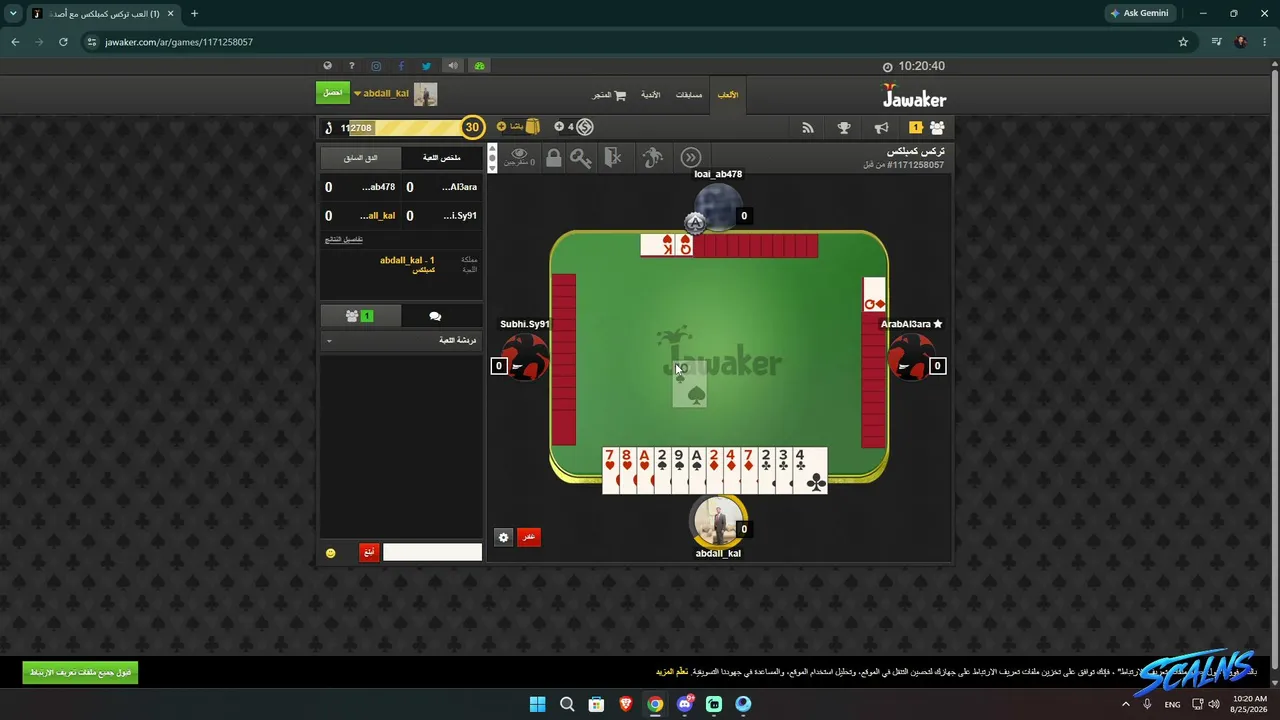
Task: Play the 2 of diamonds card
Action: (714, 470)
